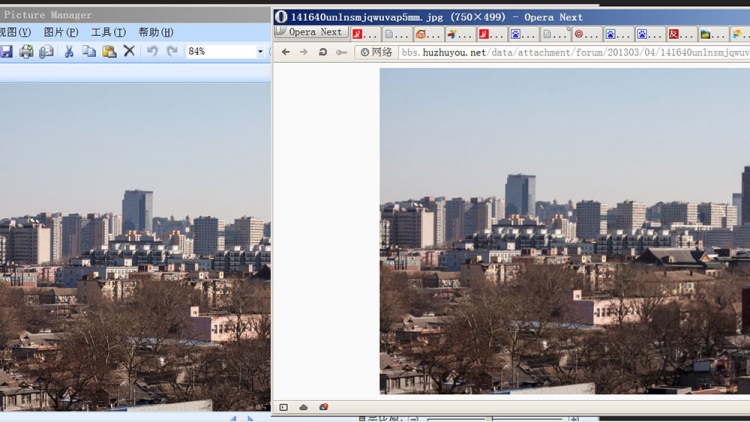Click the Opera Turbo icon in status bar
750x422 pixels.
pyautogui.click(x=323, y=407)
